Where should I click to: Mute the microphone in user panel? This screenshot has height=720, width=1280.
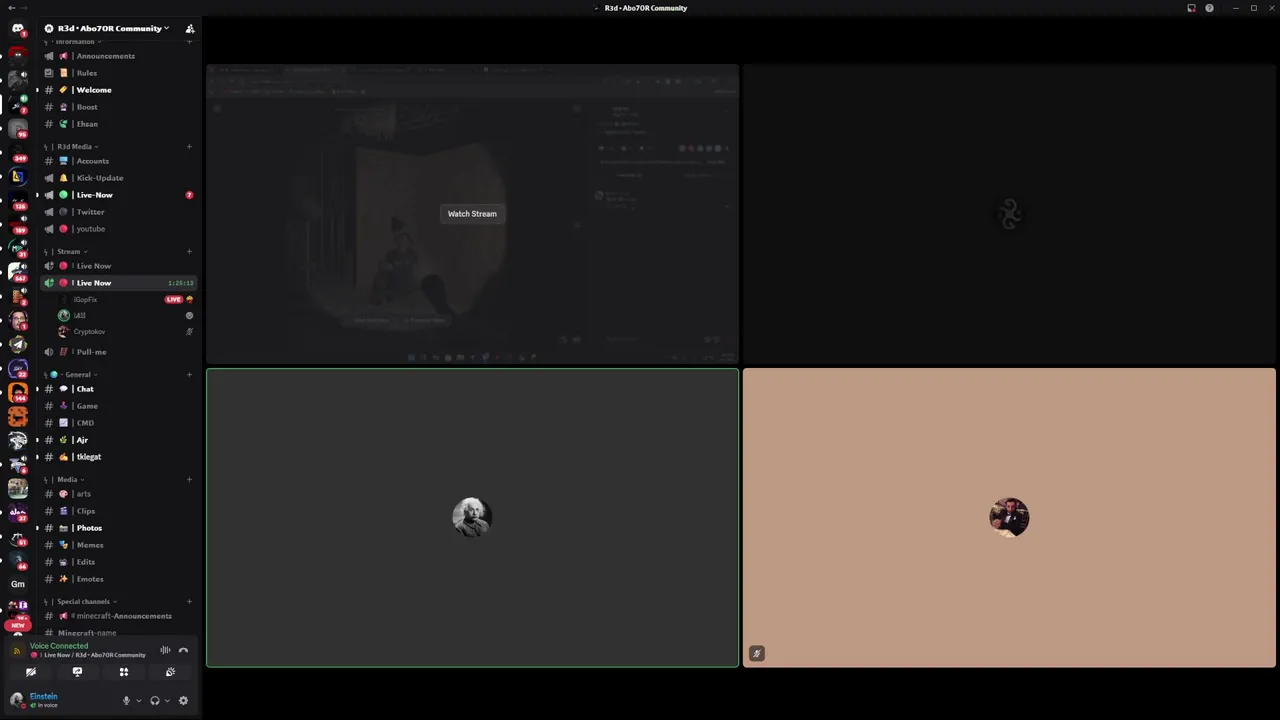[x=126, y=701]
